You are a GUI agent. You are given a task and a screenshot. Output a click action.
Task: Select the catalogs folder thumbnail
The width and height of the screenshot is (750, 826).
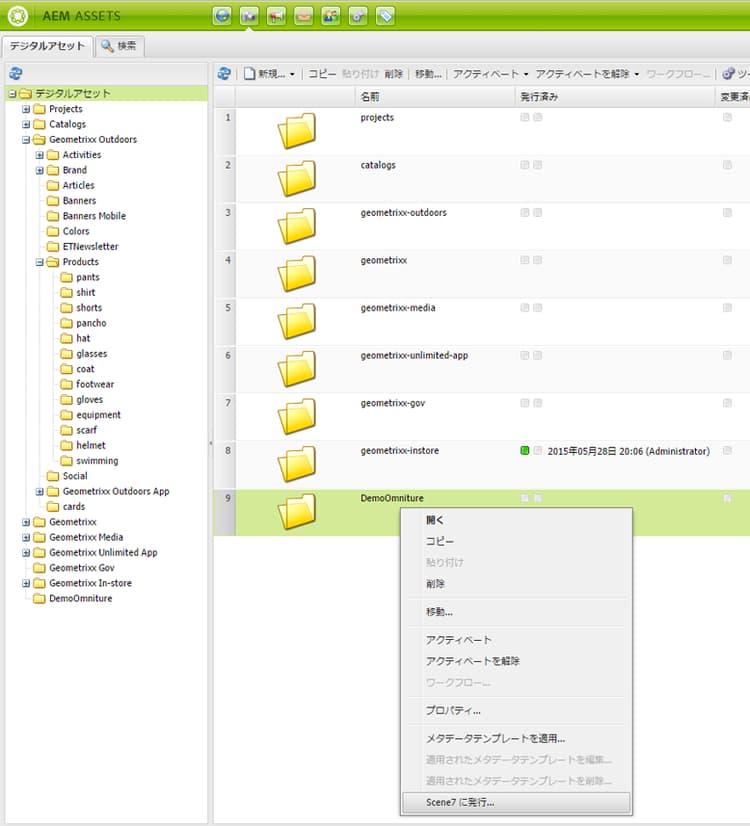(297, 179)
